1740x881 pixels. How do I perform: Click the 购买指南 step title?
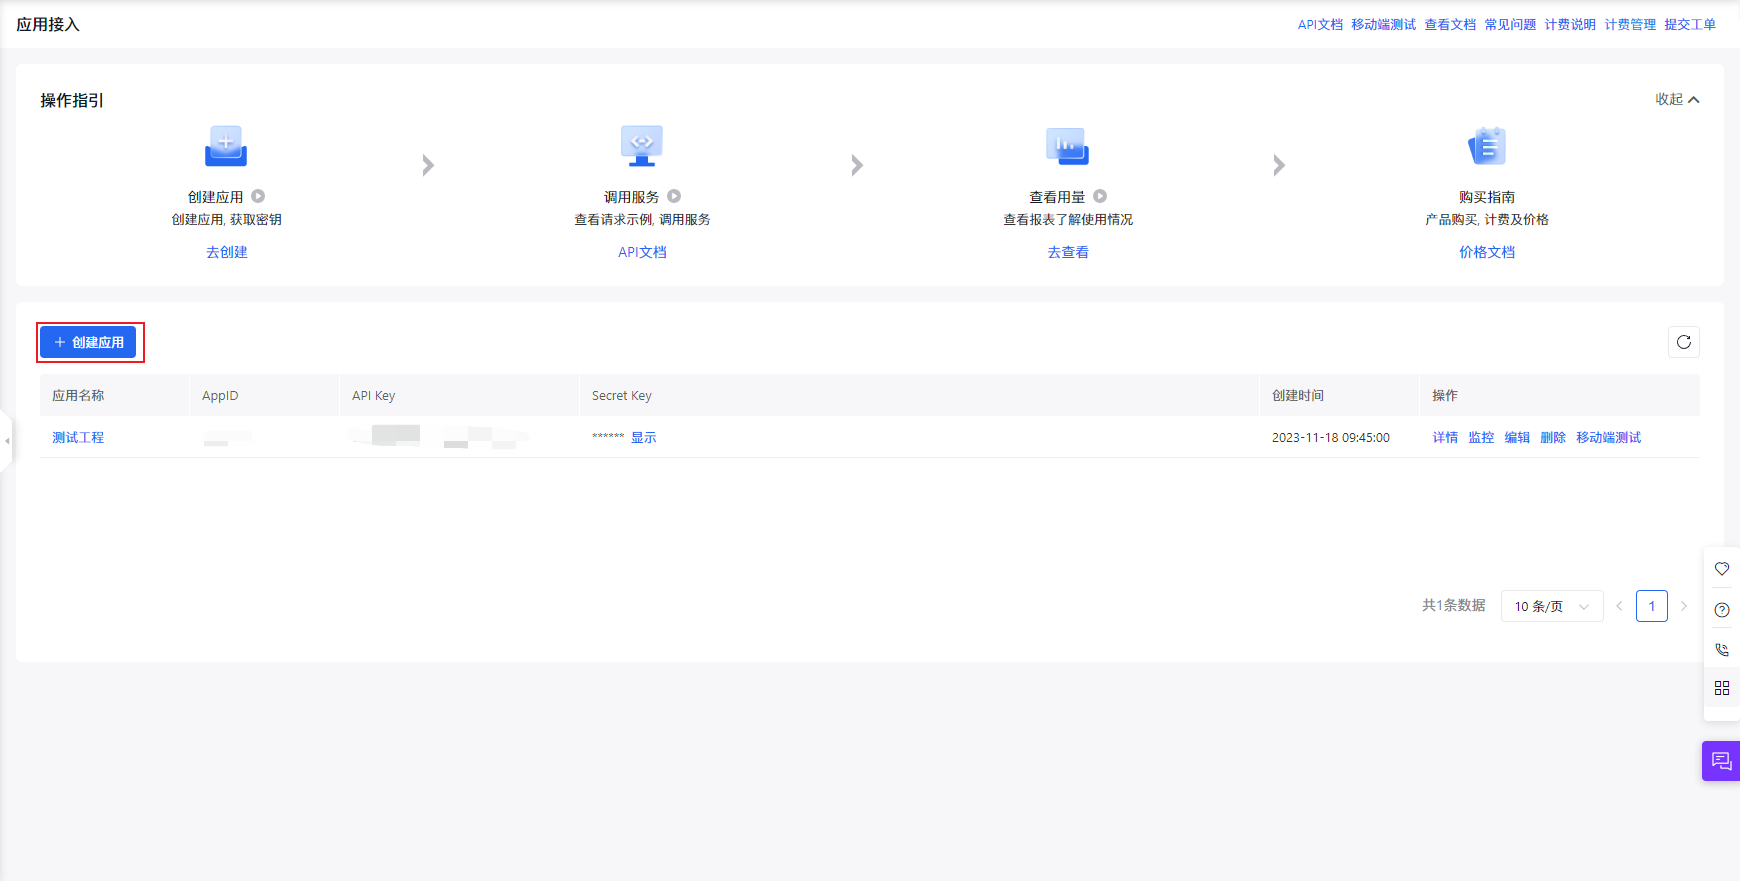[1487, 197]
